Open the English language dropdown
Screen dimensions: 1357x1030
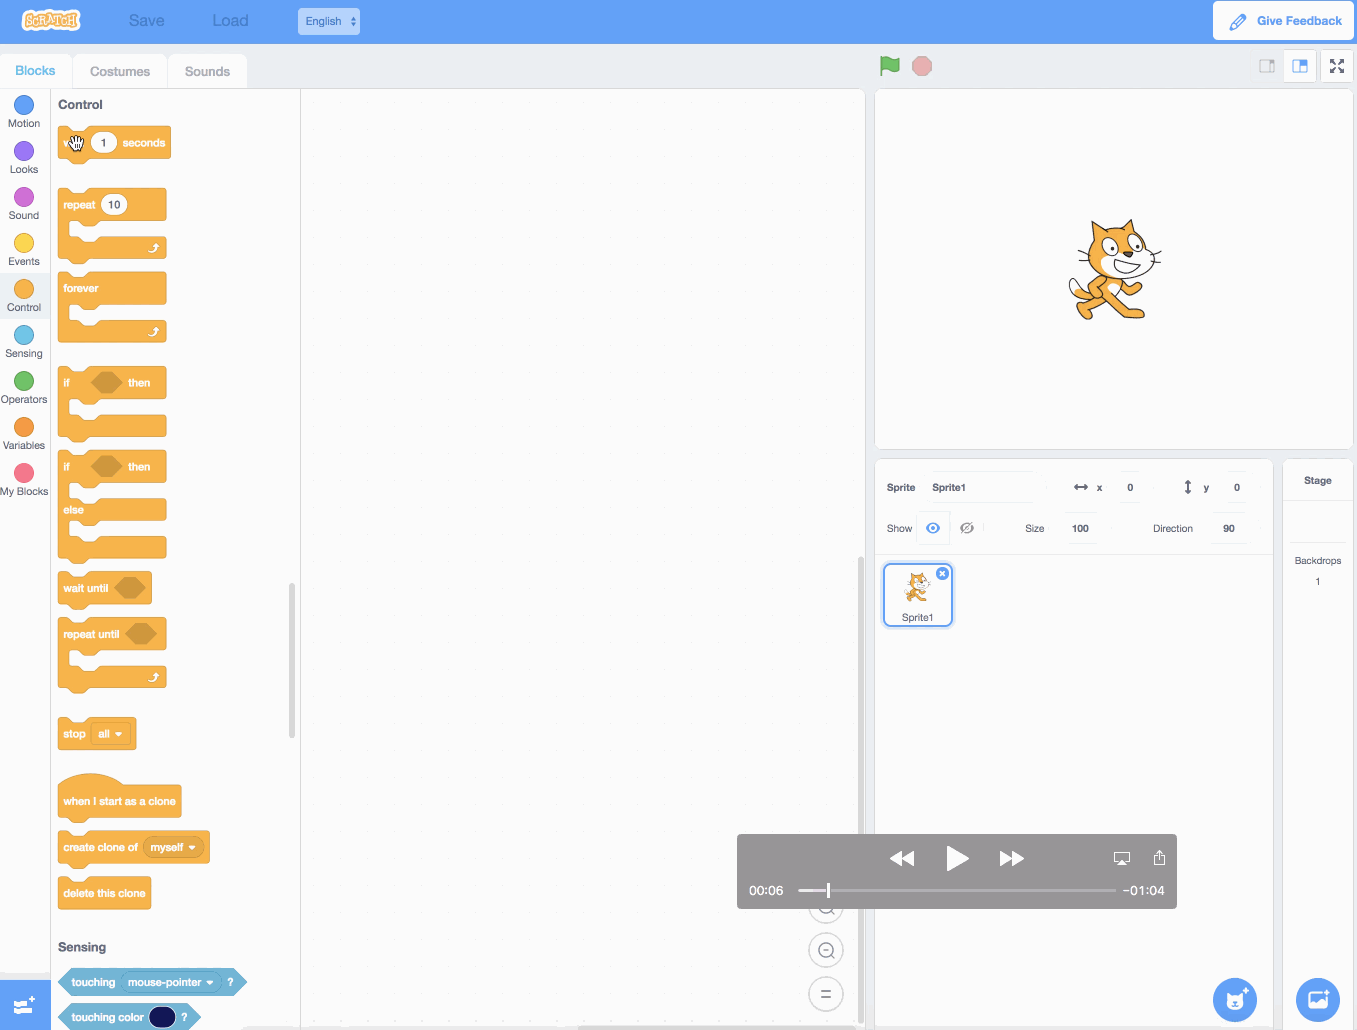(329, 21)
